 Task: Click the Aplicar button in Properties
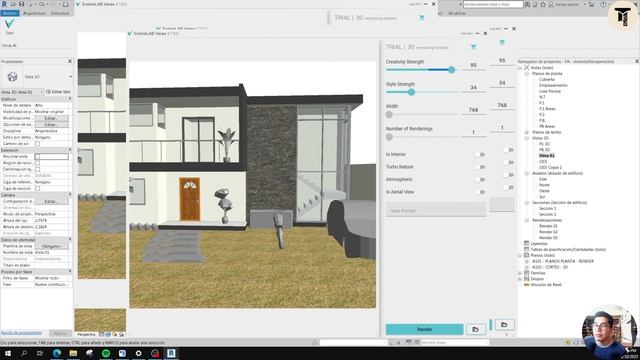click(x=60, y=333)
